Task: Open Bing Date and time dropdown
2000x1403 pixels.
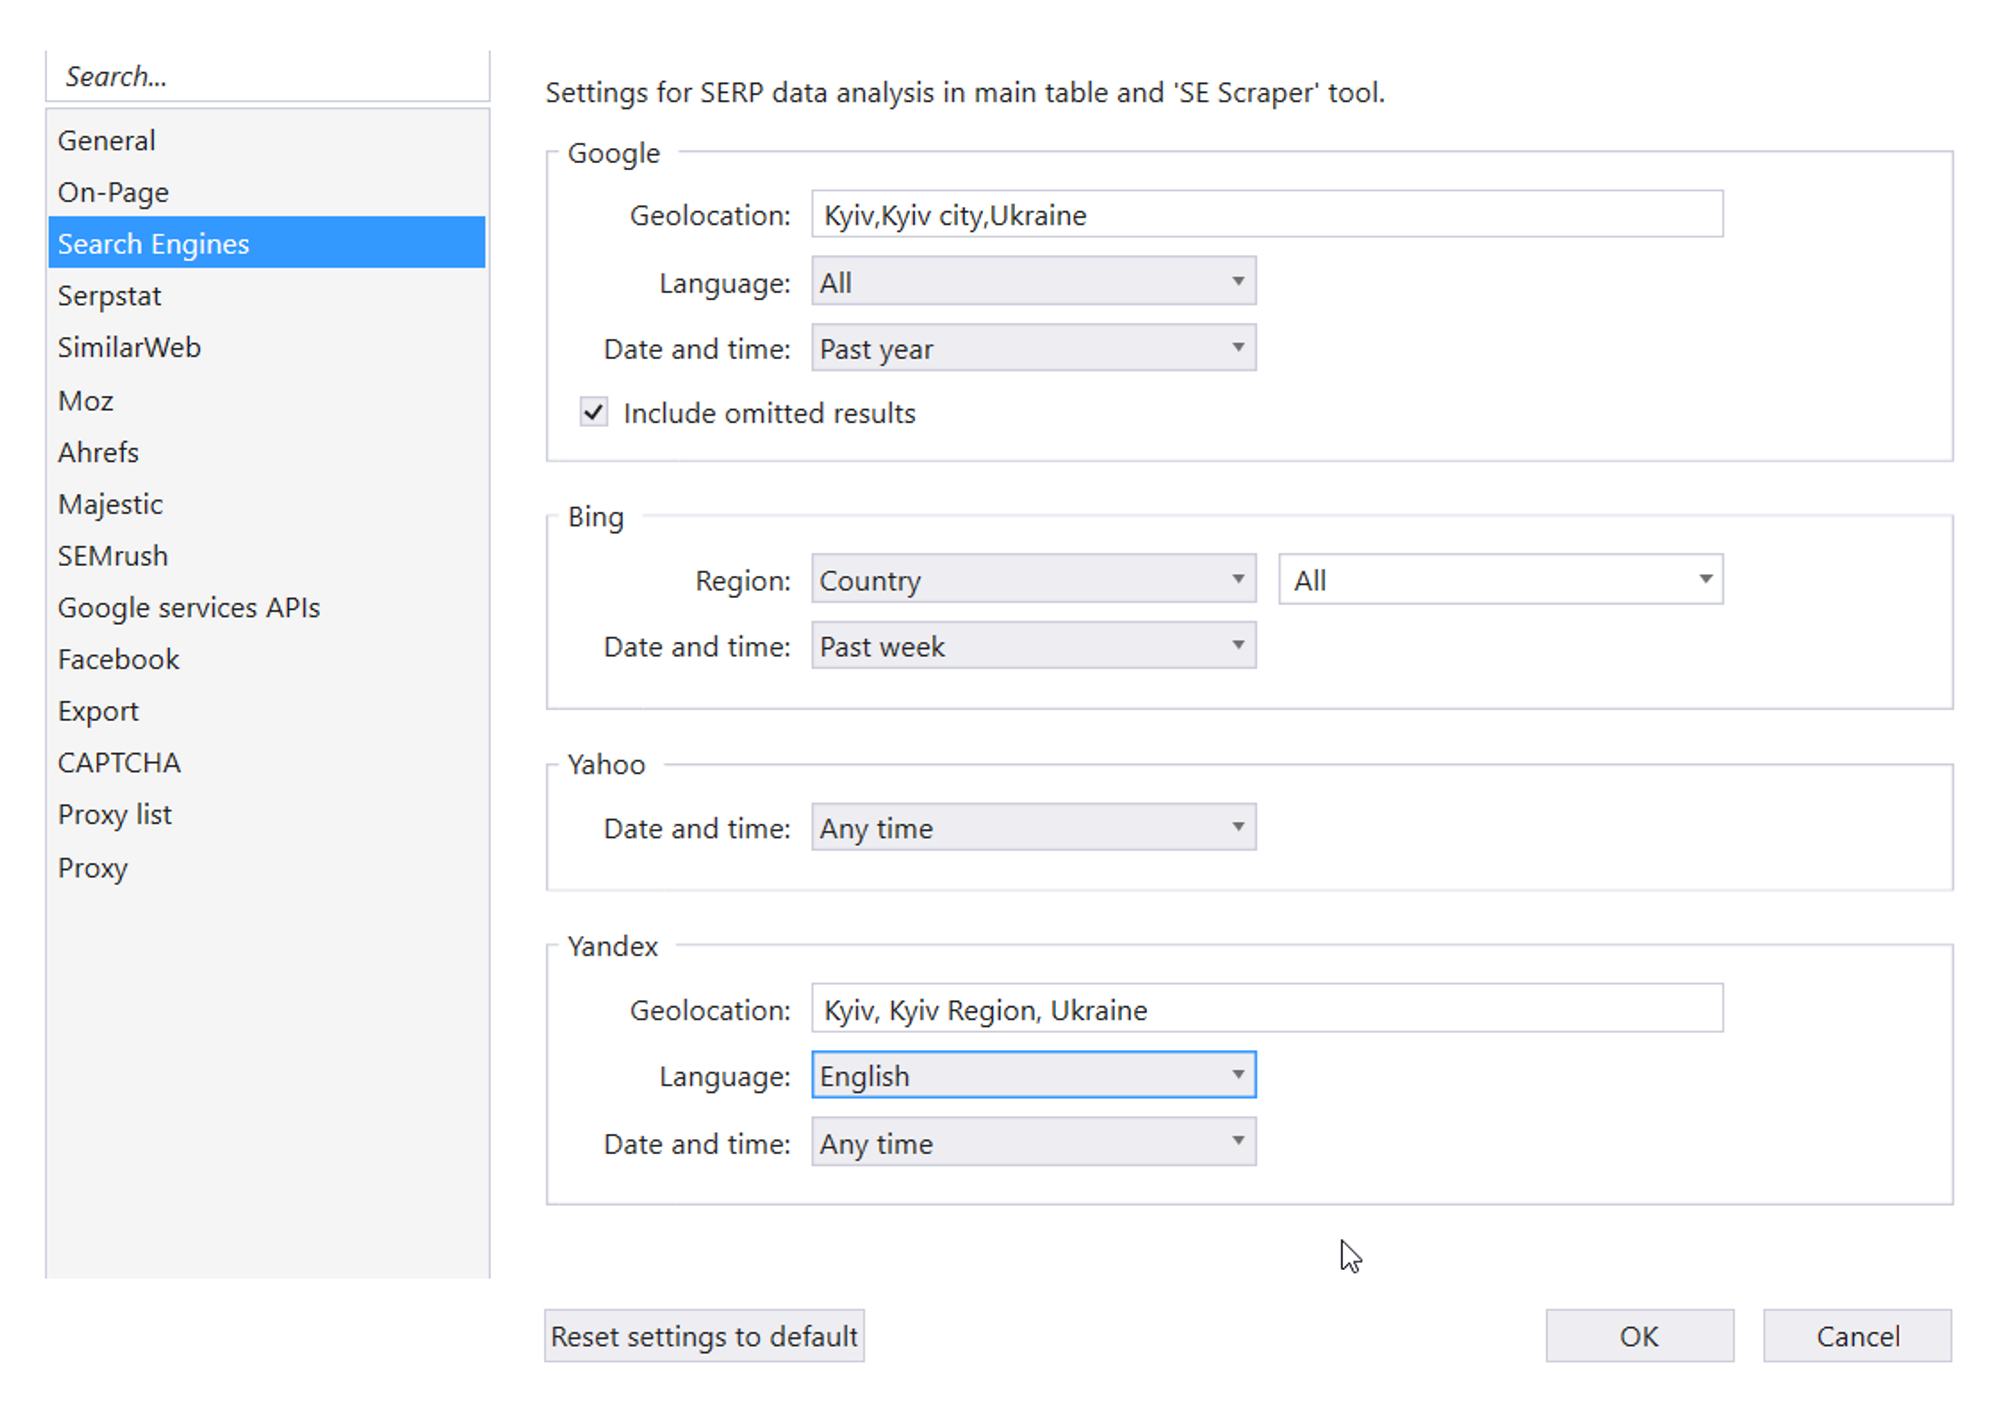Action: coord(1033,646)
